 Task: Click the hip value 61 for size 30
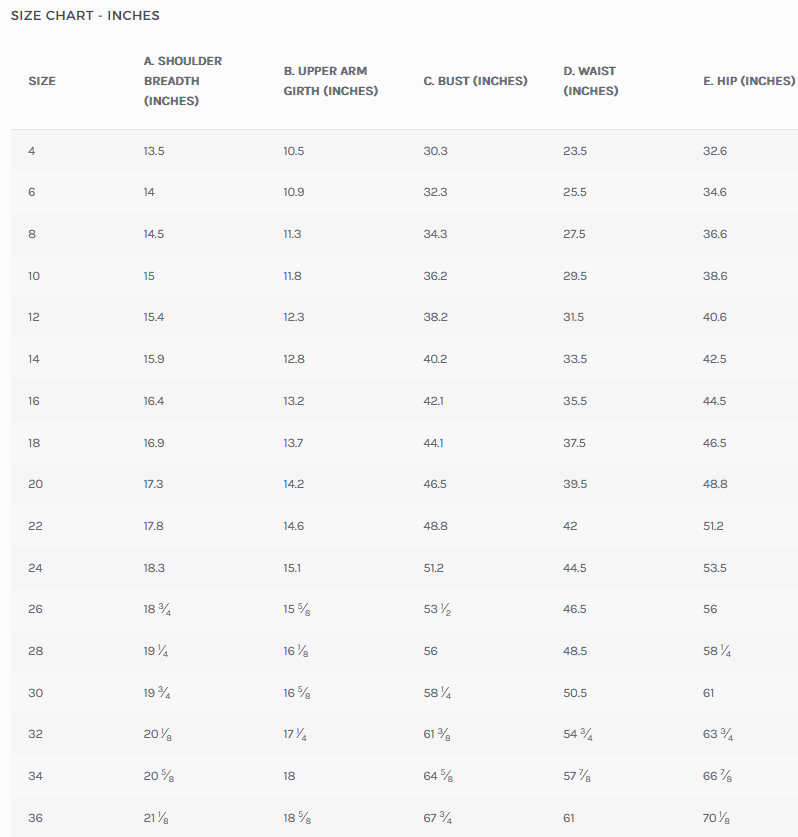pos(709,693)
